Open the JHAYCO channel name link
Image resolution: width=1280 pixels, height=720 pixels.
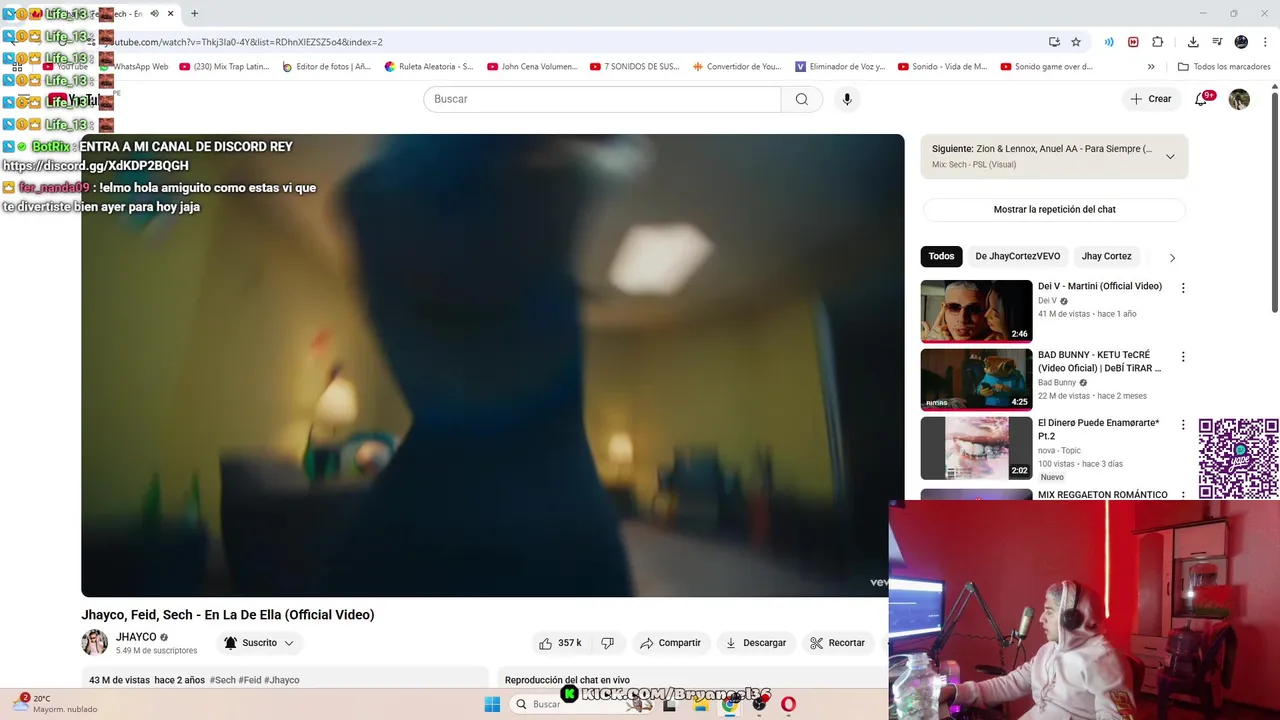tap(136, 637)
